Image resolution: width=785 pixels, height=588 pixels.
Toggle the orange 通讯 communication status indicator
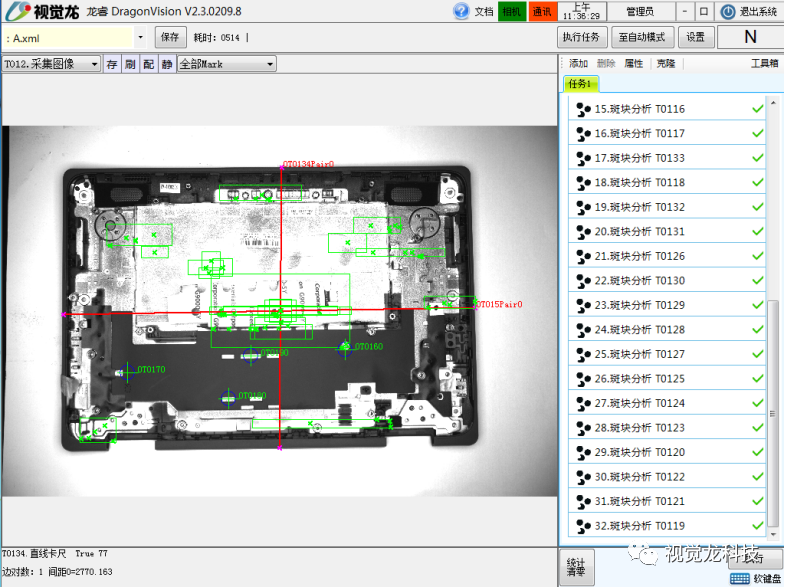pos(542,12)
